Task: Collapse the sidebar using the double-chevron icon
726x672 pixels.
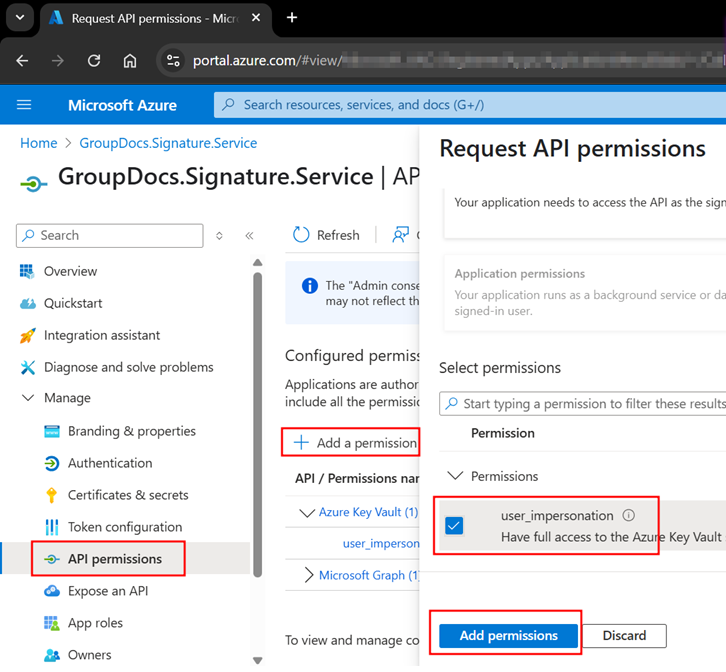Action: [x=249, y=236]
